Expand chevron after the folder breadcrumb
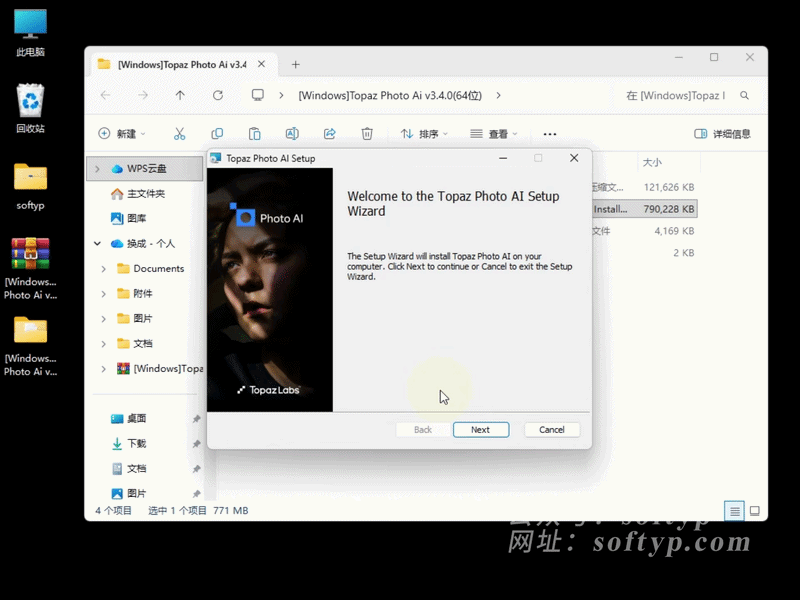This screenshot has height=600, width=800. pos(498,95)
